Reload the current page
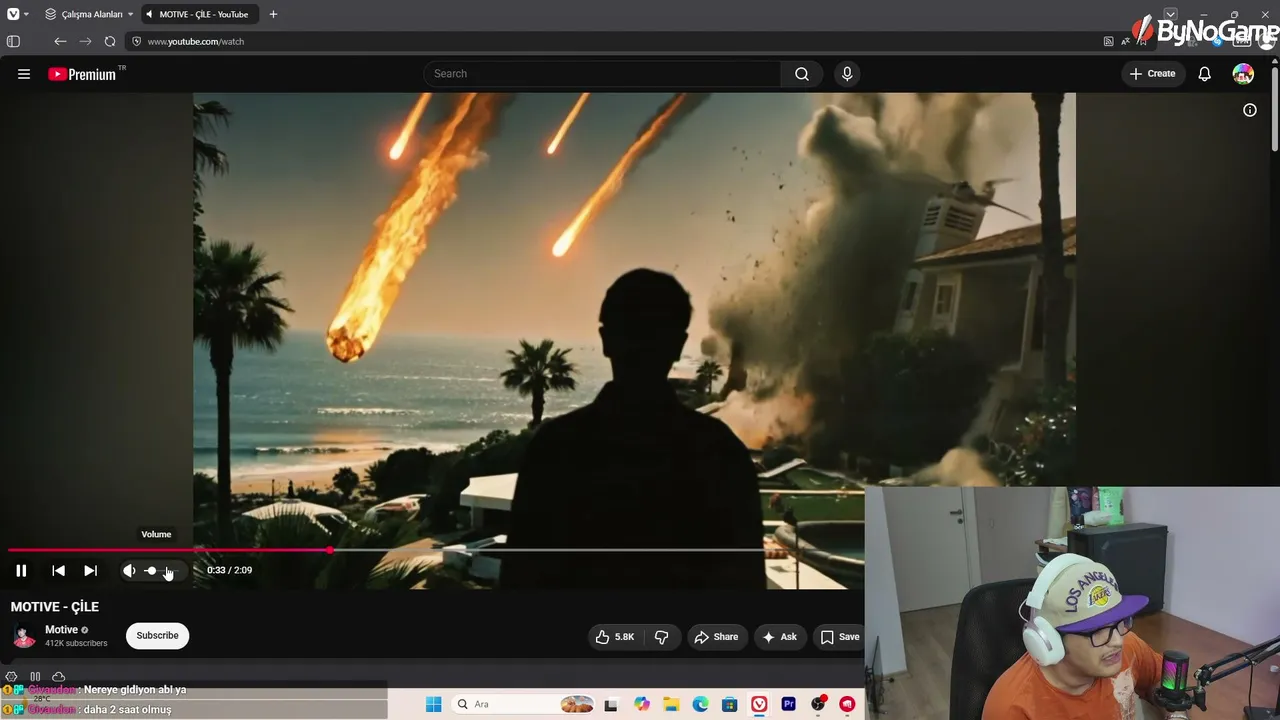The image size is (1280, 720). [110, 42]
